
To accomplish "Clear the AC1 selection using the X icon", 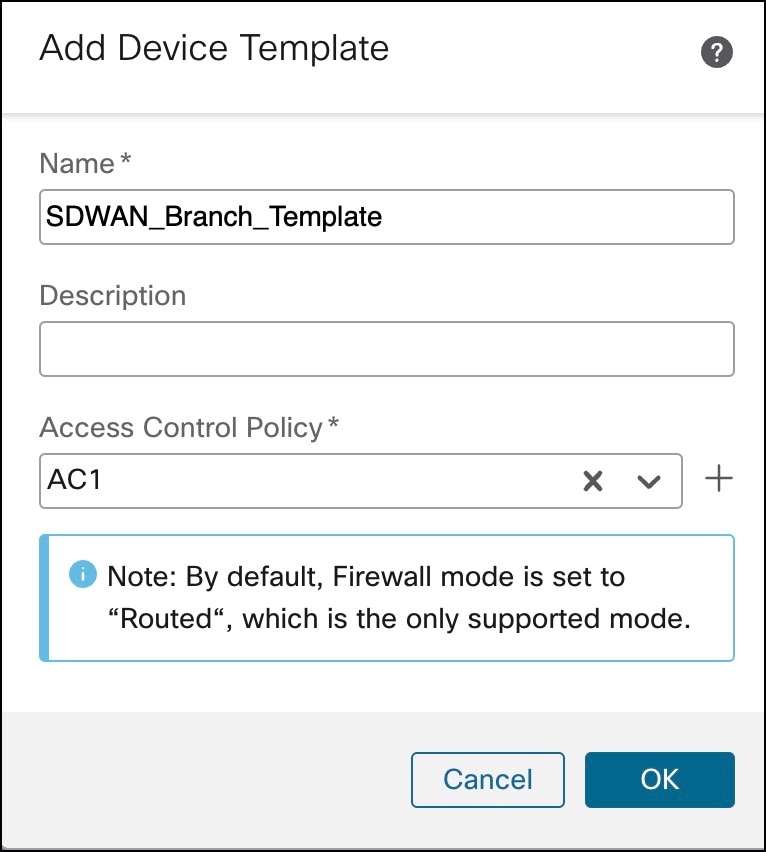I will 592,480.
